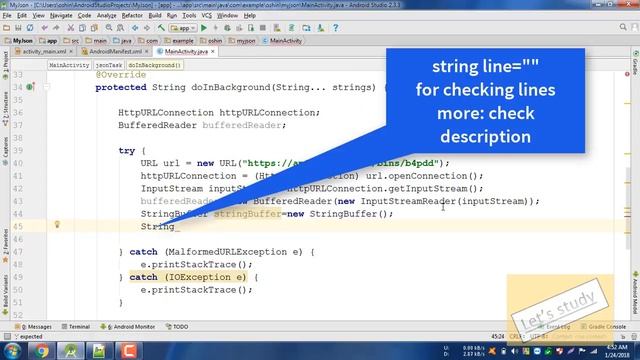Open the Project side tool window
Image resolution: width=640 pixels, height=360 pixels.
coord(5,65)
